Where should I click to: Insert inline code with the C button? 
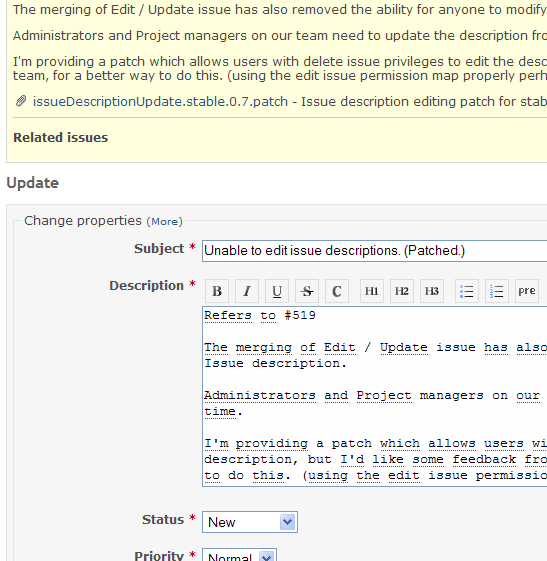click(x=337, y=291)
